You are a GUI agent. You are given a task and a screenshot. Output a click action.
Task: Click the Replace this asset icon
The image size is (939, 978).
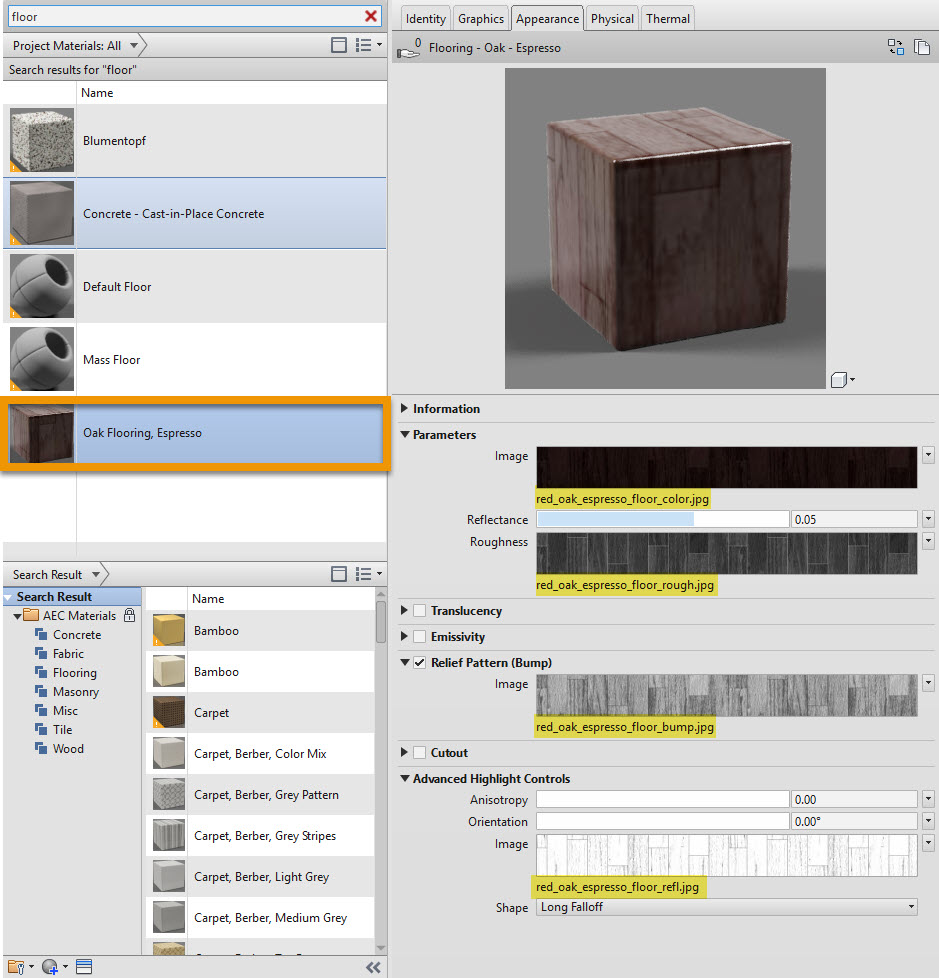point(895,47)
